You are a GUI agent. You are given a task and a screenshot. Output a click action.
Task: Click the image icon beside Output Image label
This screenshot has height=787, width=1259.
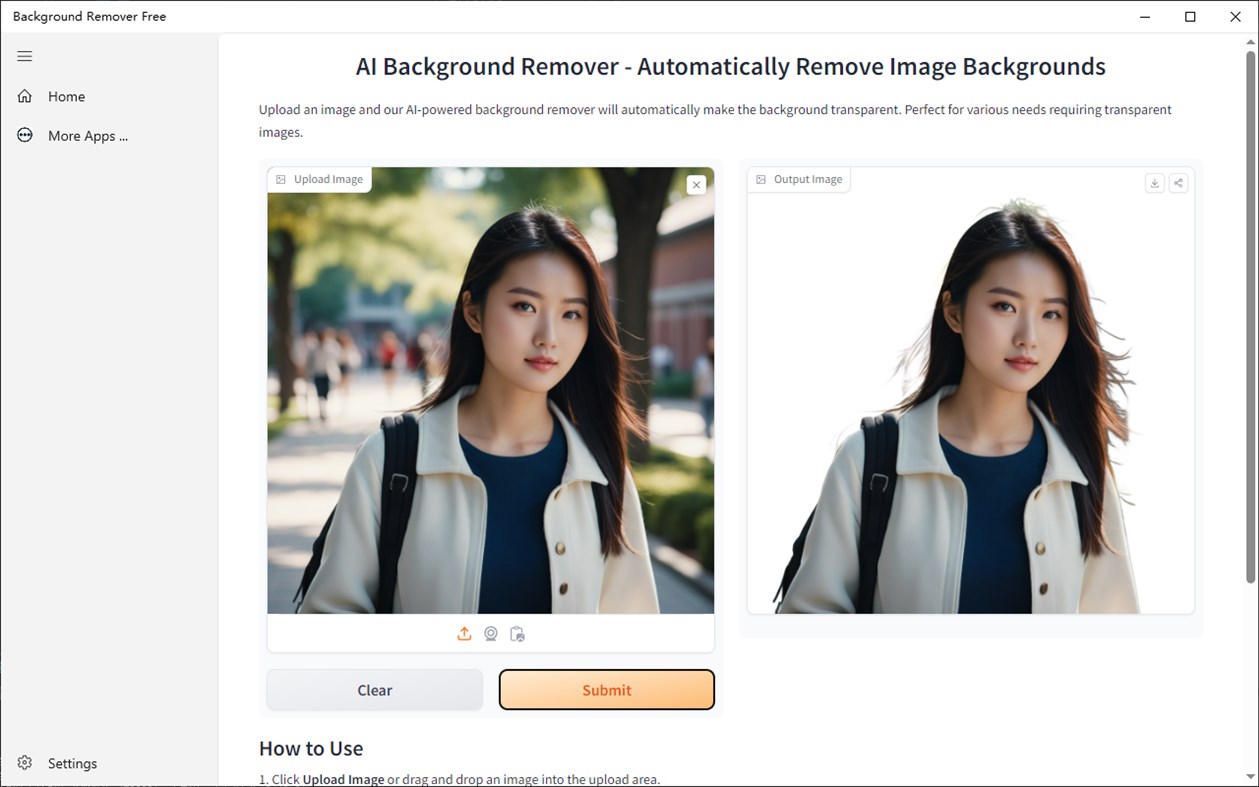761,178
